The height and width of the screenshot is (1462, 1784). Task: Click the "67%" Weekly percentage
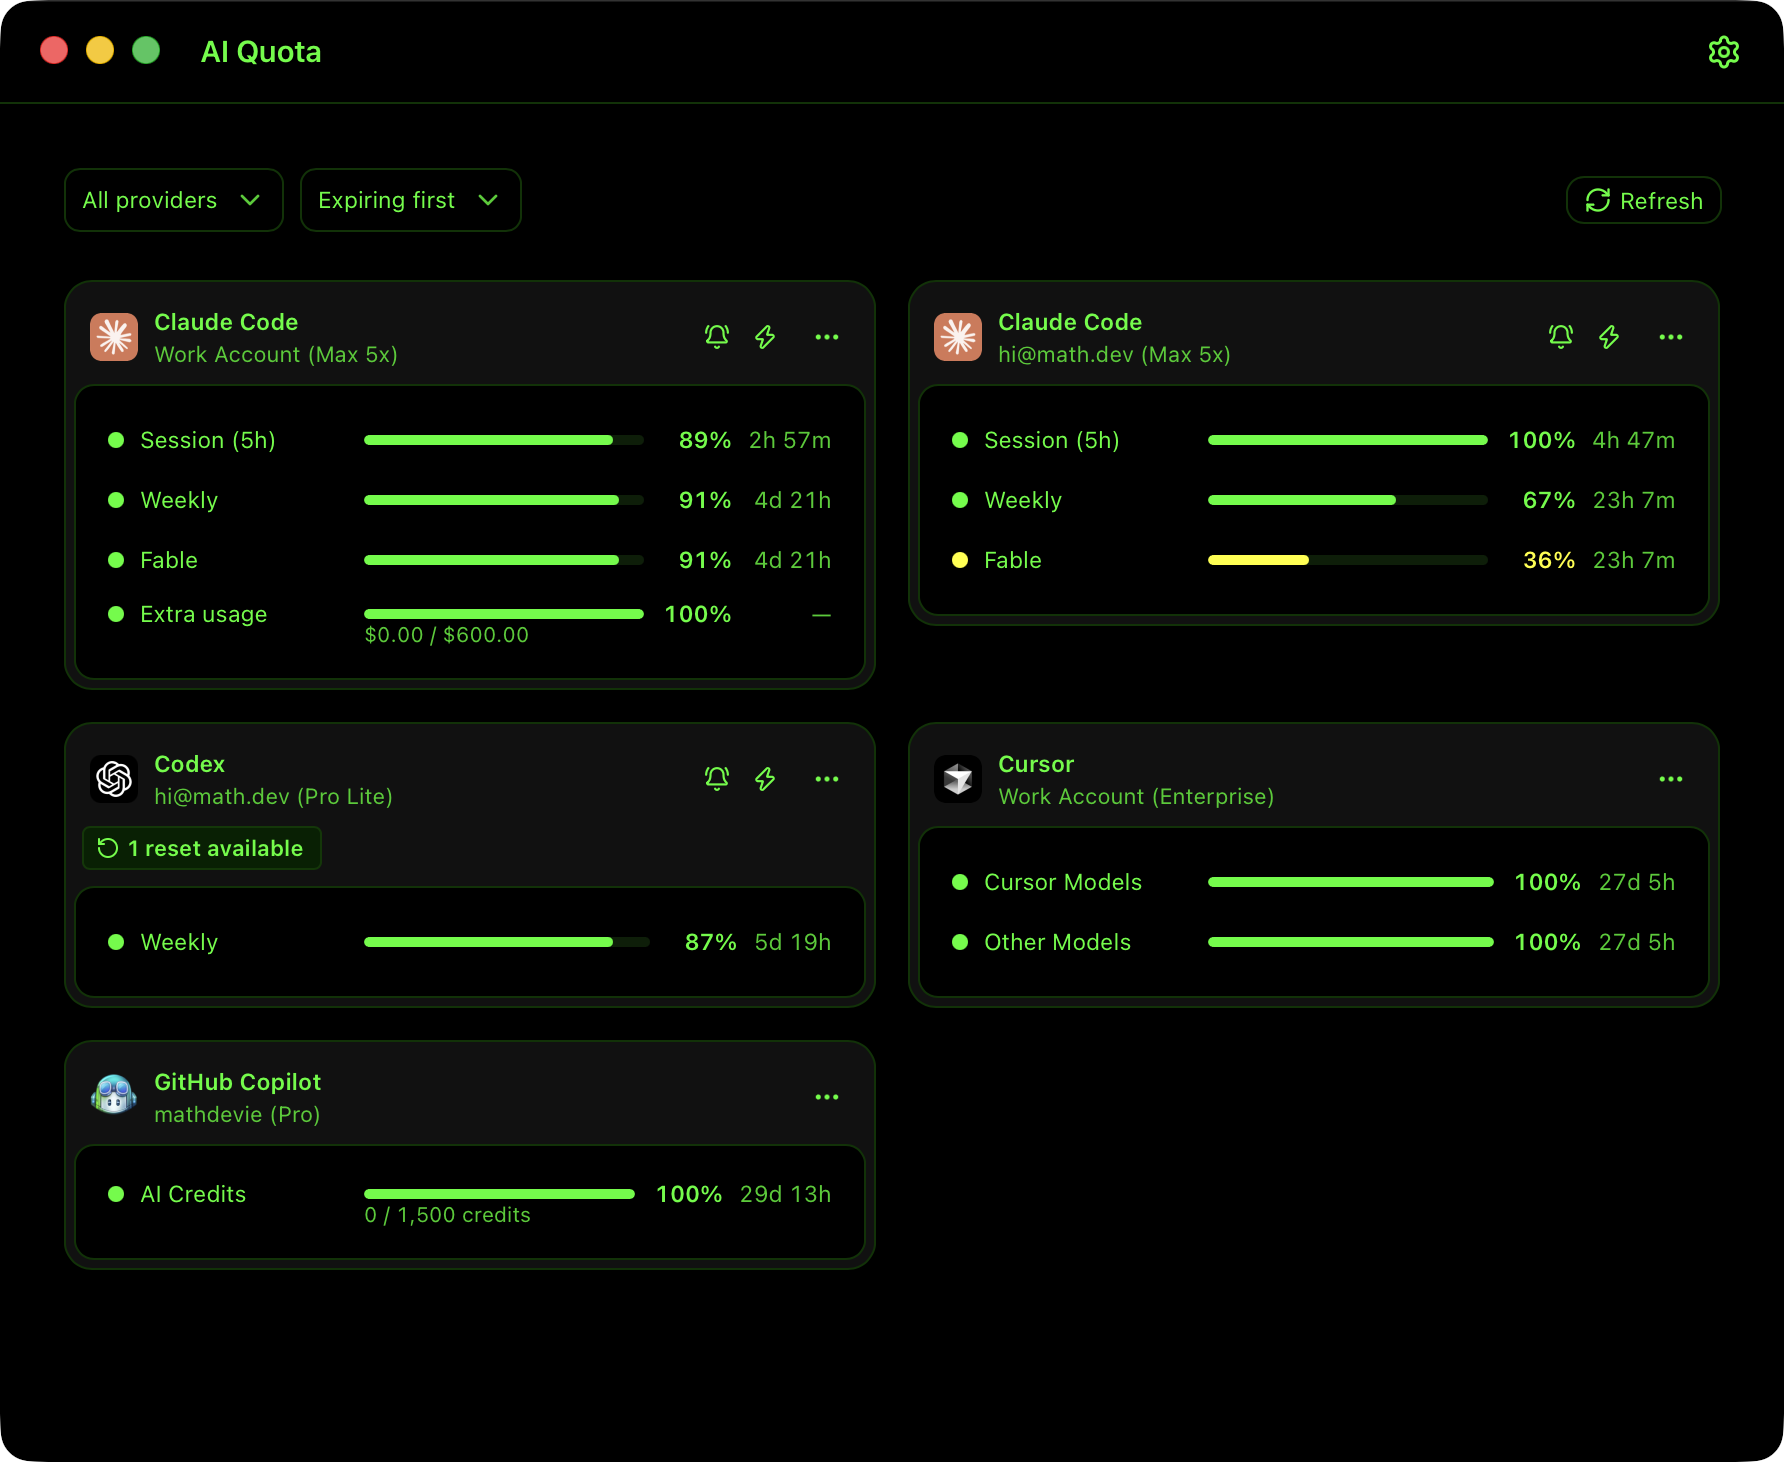click(x=1549, y=500)
